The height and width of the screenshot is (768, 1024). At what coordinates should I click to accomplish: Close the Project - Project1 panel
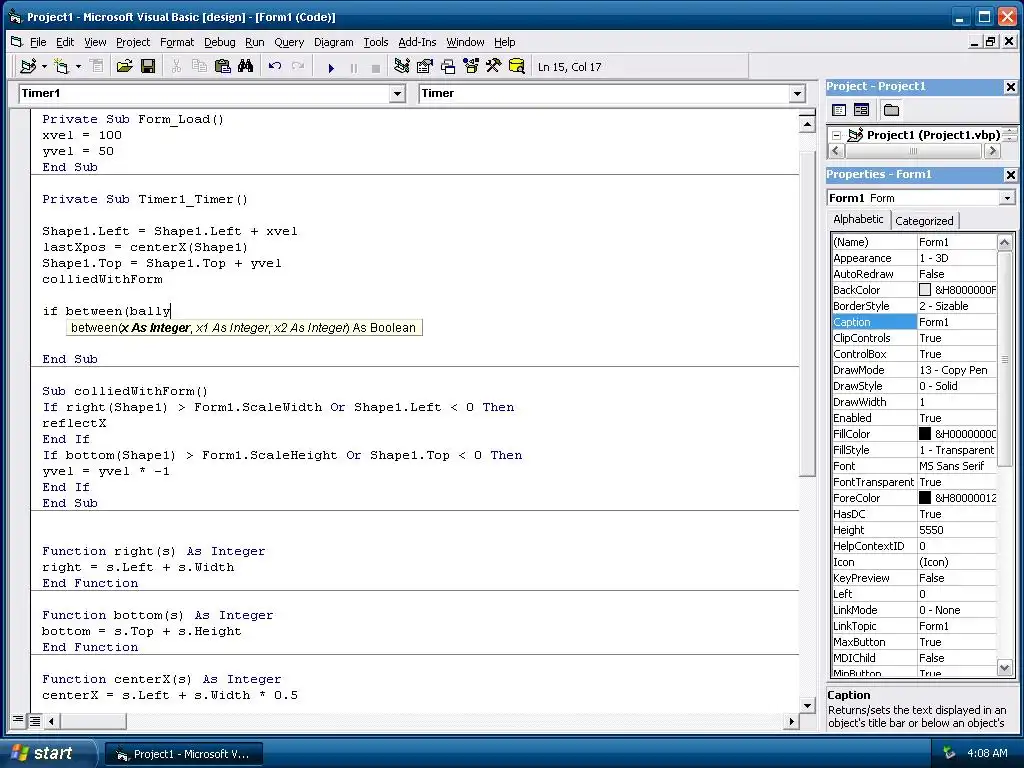[1010, 87]
